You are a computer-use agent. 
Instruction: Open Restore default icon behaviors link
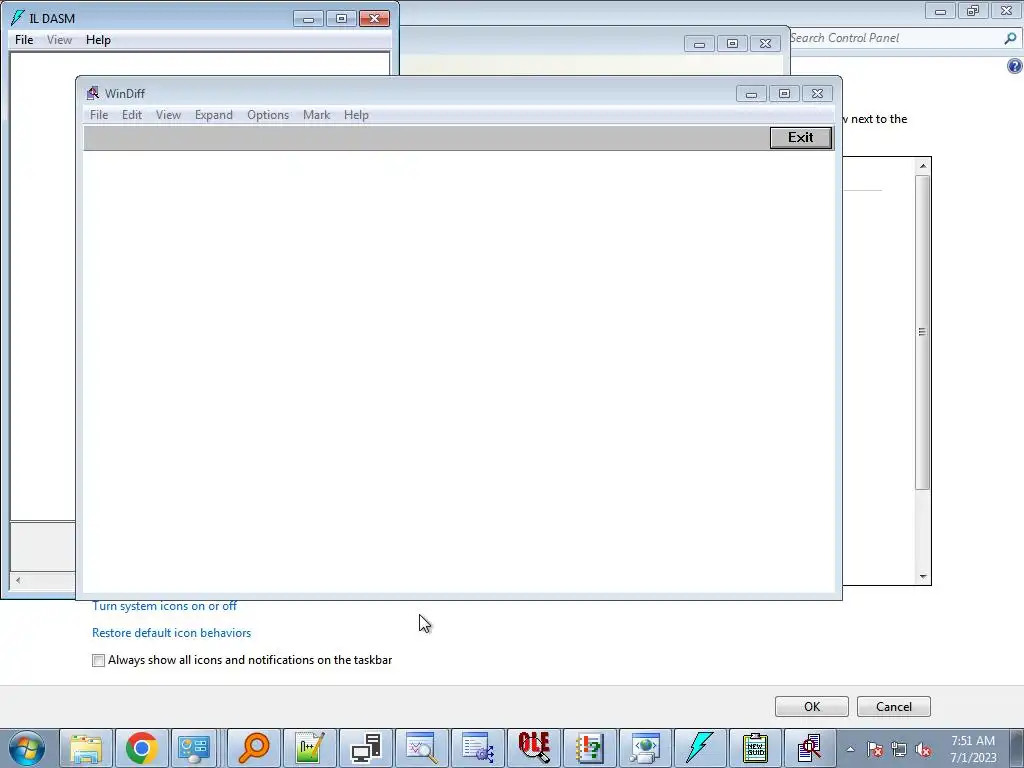click(x=172, y=633)
